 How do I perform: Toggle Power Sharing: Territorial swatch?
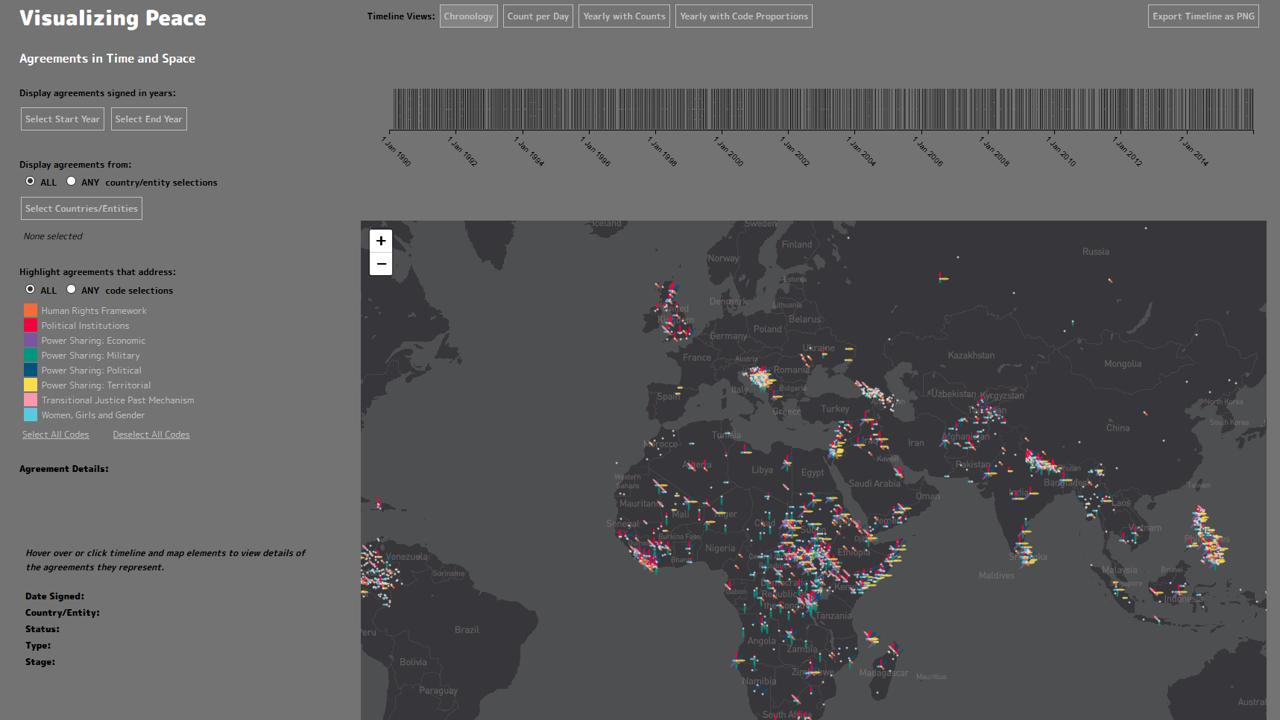coord(30,385)
